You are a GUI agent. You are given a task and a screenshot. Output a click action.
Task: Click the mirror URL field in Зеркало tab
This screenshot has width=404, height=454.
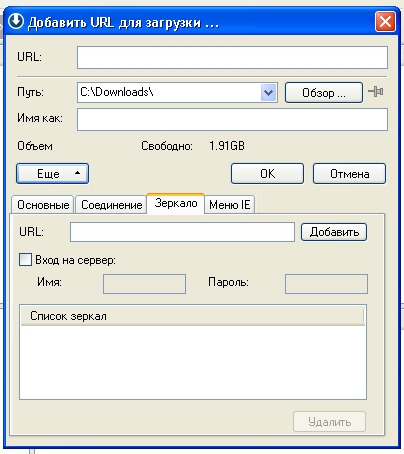point(182,232)
